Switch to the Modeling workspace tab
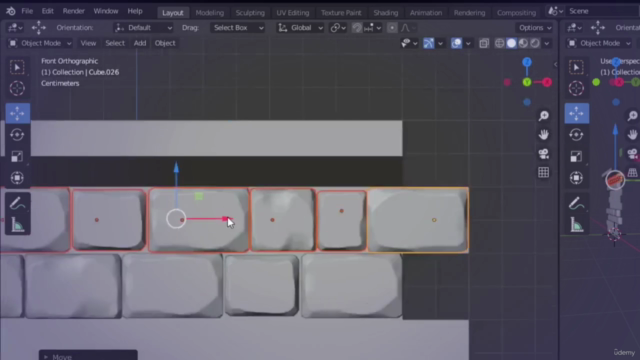The height and width of the screenshot is (360, 640). 209,13
